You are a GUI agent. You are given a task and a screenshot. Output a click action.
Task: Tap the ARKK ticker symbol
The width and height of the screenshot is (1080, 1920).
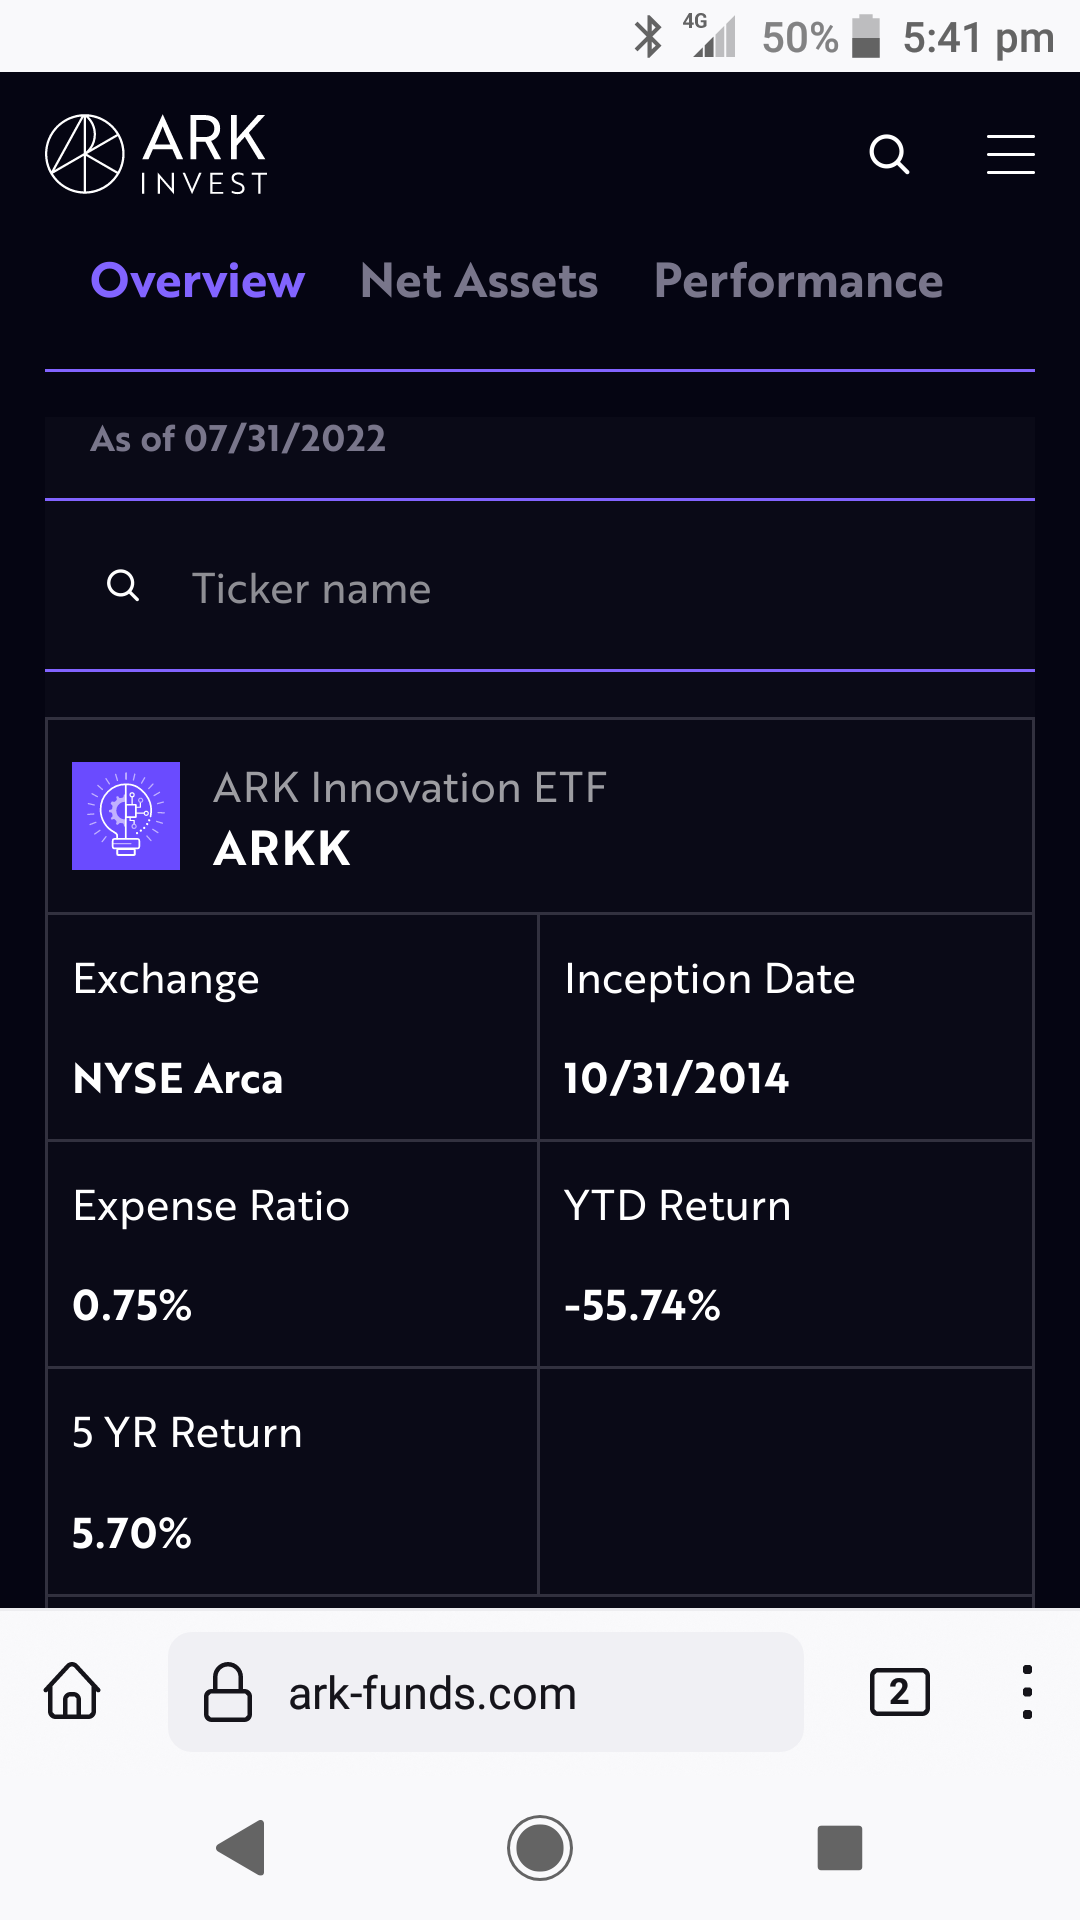point(282,849)
